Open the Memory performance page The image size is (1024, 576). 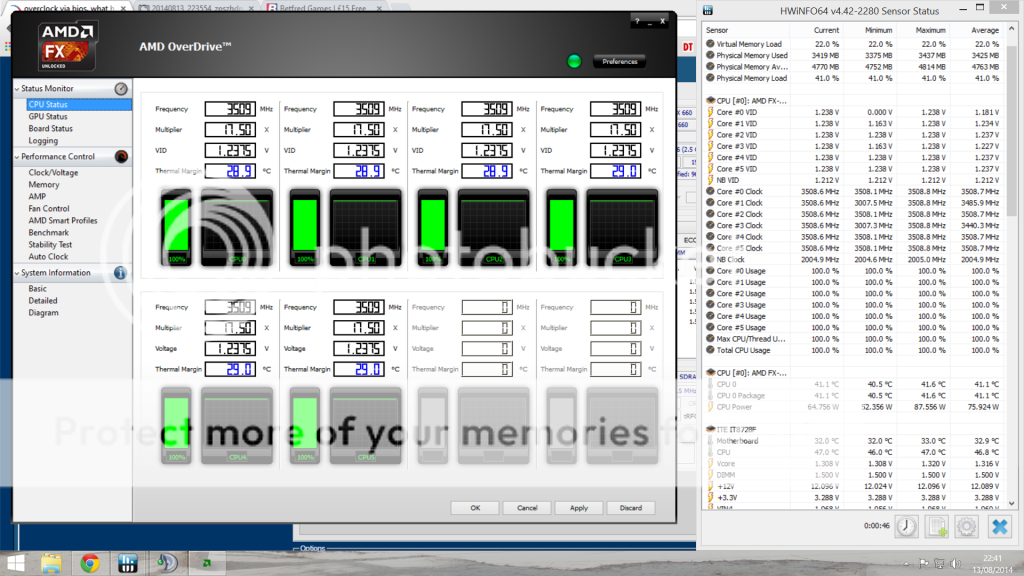coord(44,185)
